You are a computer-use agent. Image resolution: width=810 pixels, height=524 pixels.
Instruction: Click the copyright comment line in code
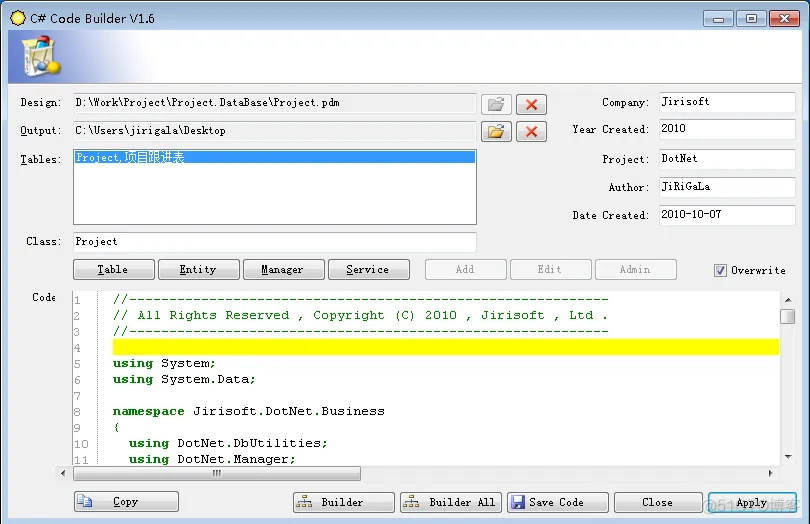point(361,315)
